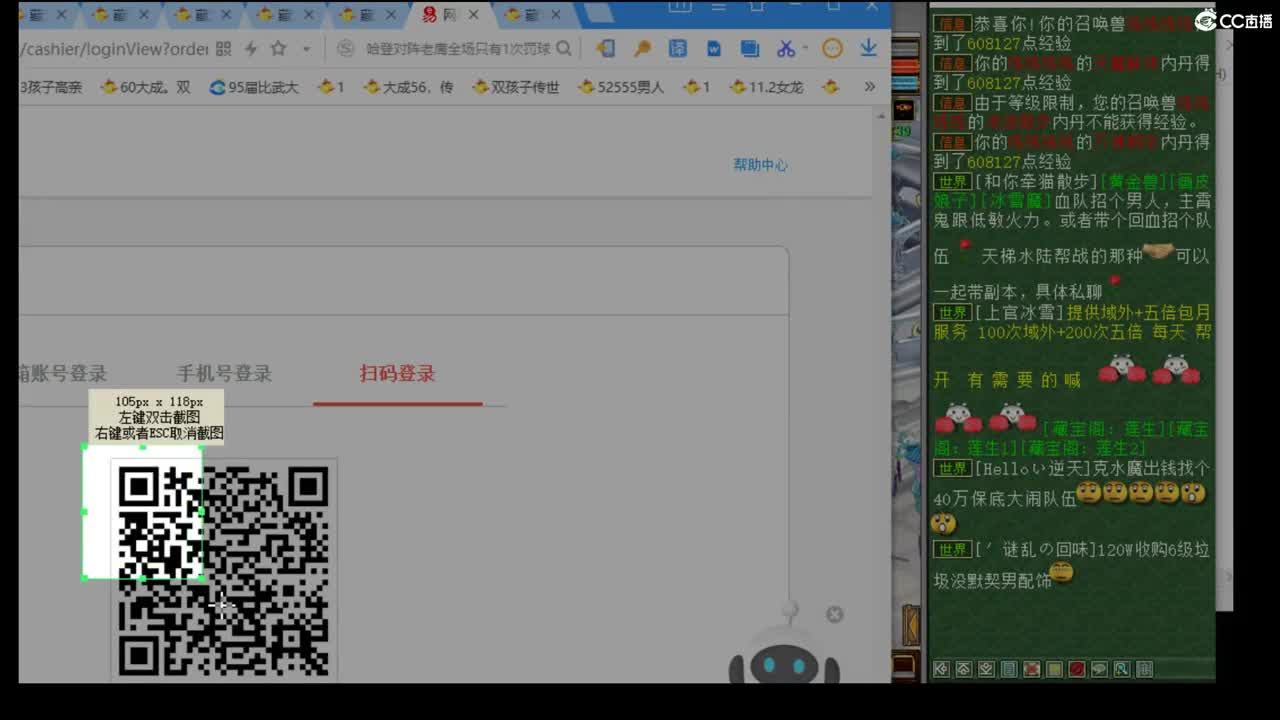Click chat panel scroll-up arrow icon
This screenshot has width=1280, height=720.
[x=963, y=669]
